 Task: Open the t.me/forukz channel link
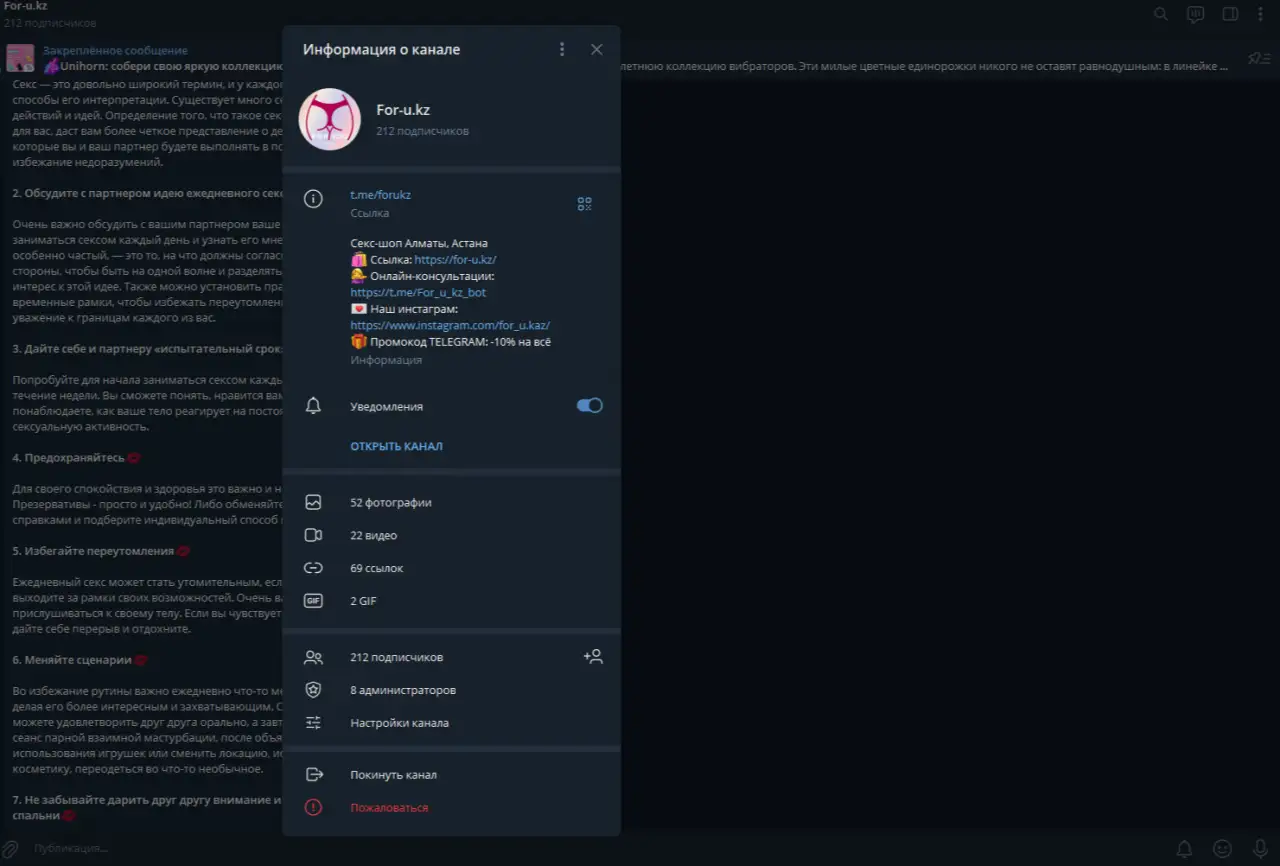click(380, 195)
